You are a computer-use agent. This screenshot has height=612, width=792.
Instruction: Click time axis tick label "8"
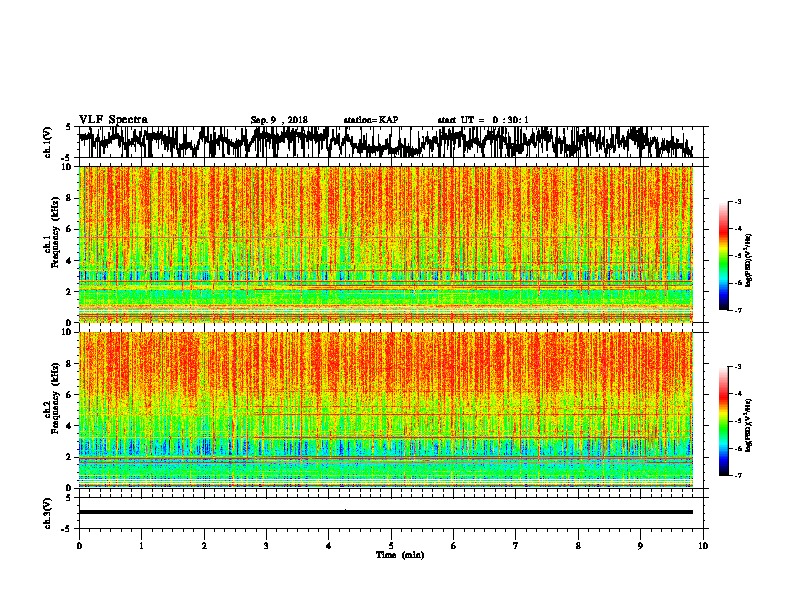click(x=578, y=546)
